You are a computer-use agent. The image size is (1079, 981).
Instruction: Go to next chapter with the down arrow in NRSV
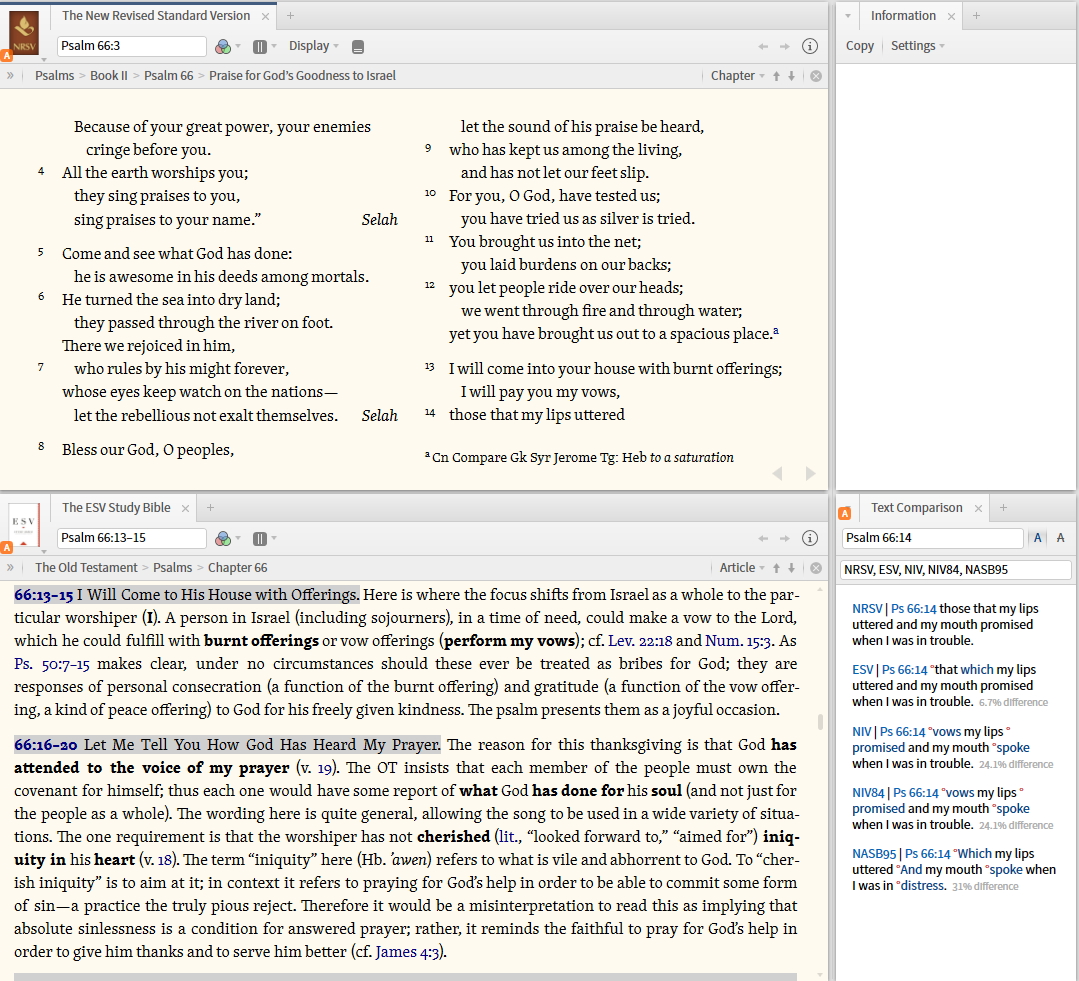coord(791,76)
